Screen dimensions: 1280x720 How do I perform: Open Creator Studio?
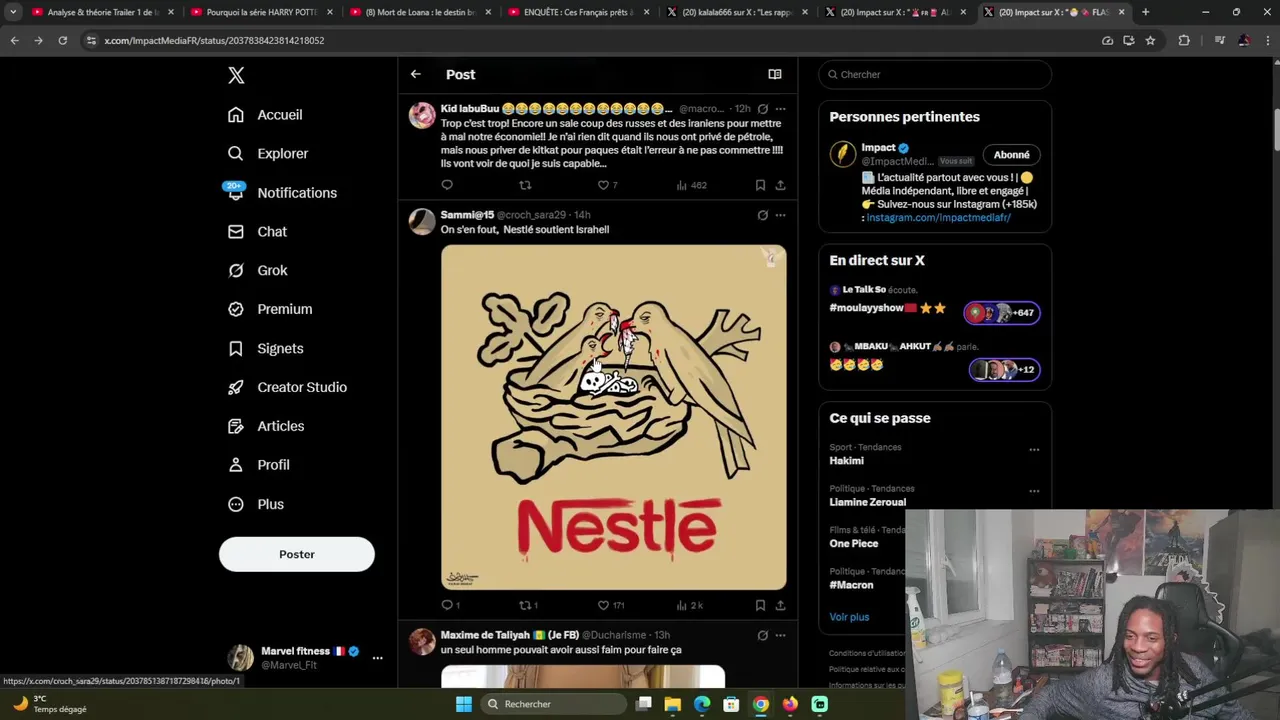287,388
